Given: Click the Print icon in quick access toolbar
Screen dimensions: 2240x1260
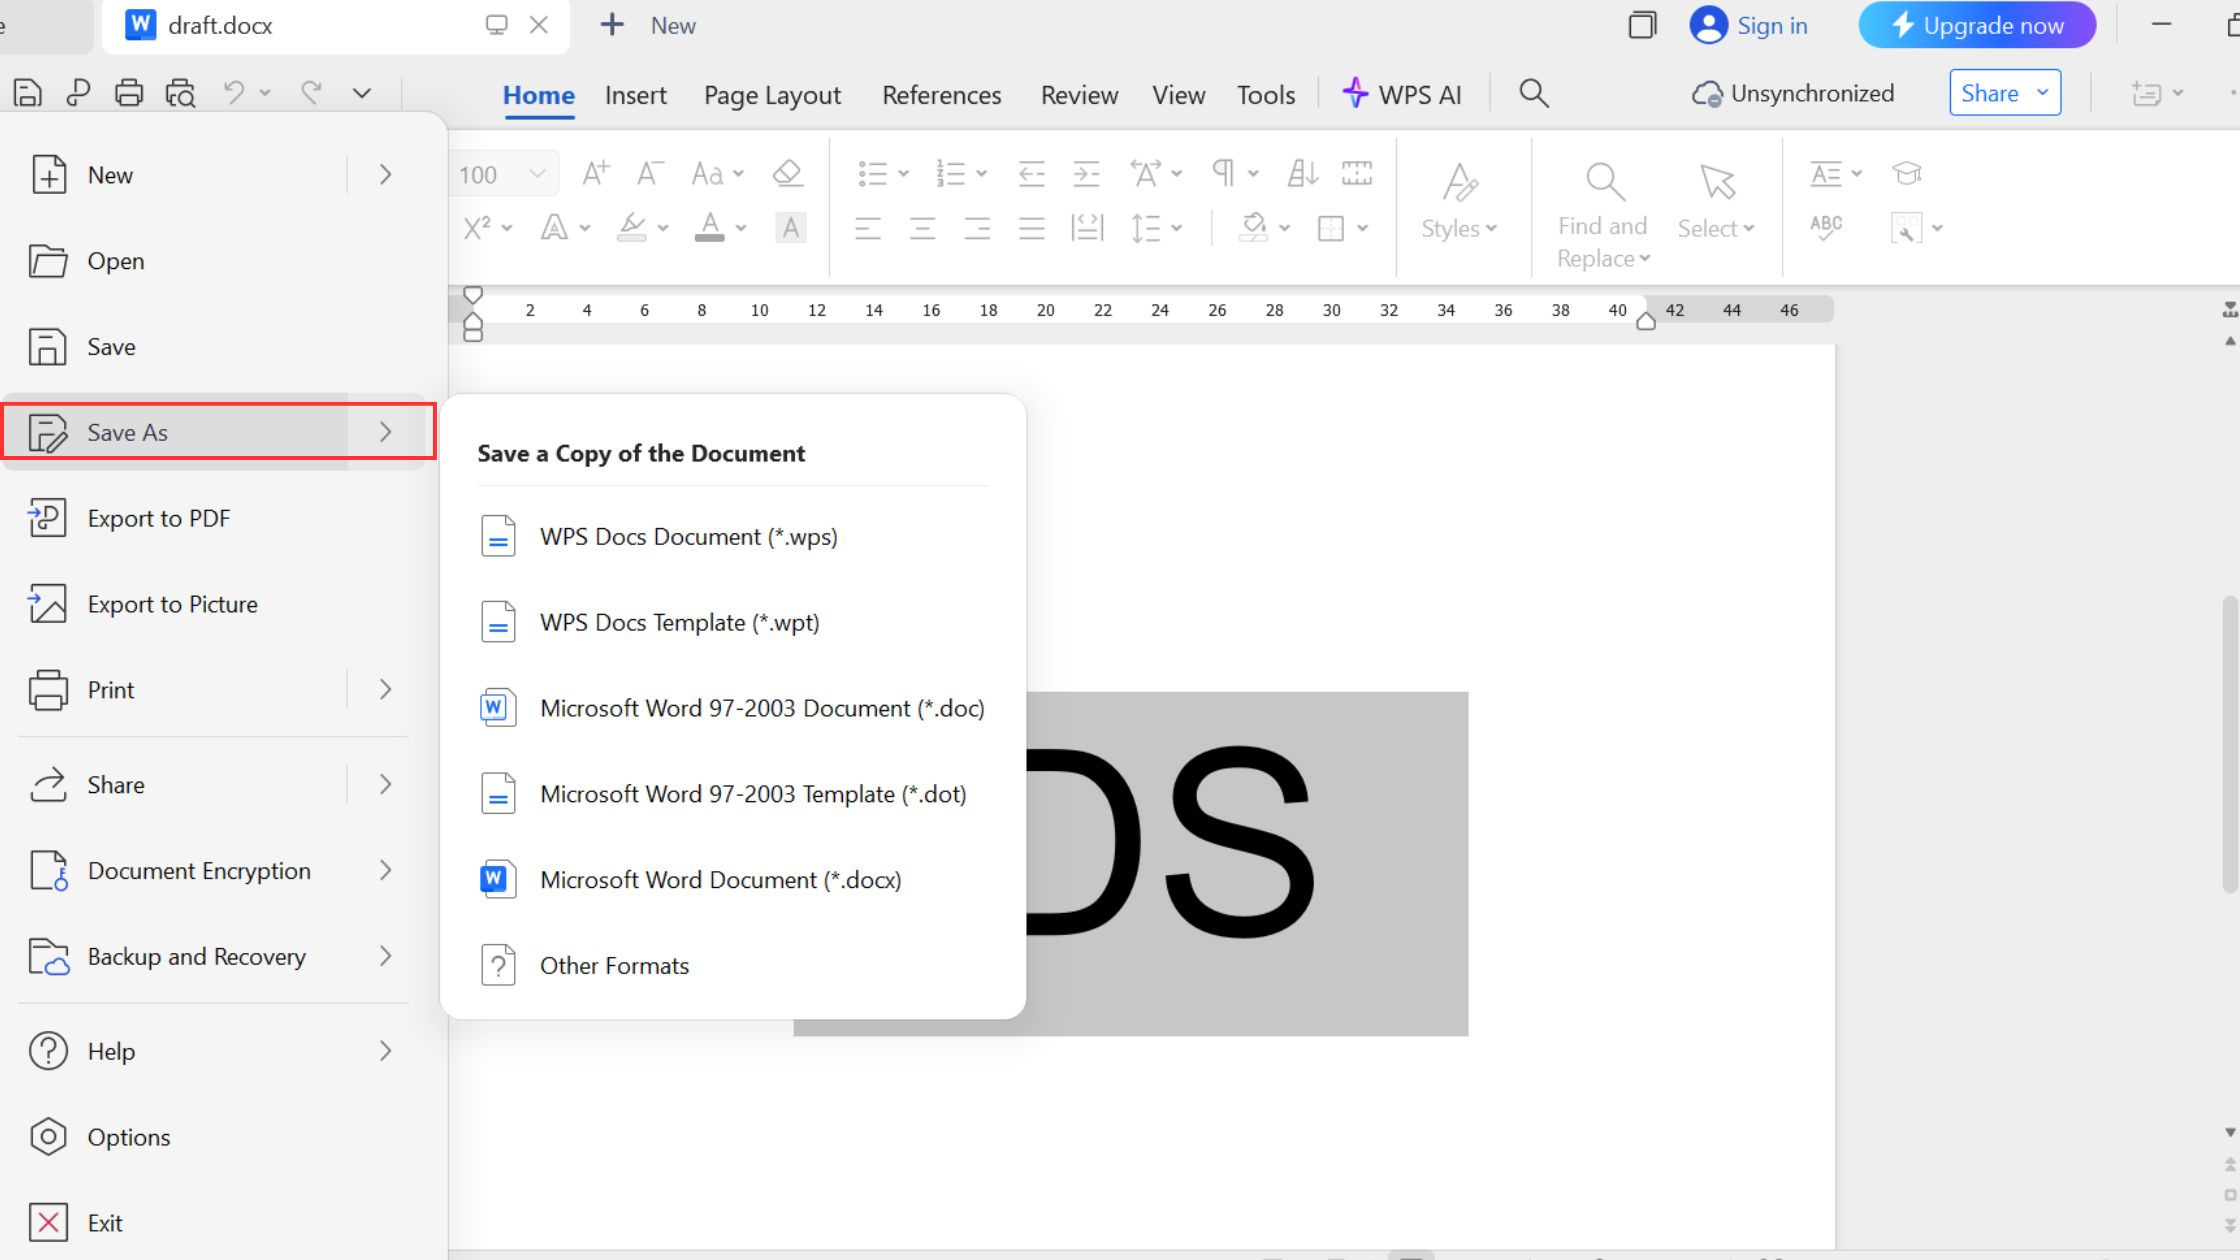Looking at the screenshot, I should 129,93.
